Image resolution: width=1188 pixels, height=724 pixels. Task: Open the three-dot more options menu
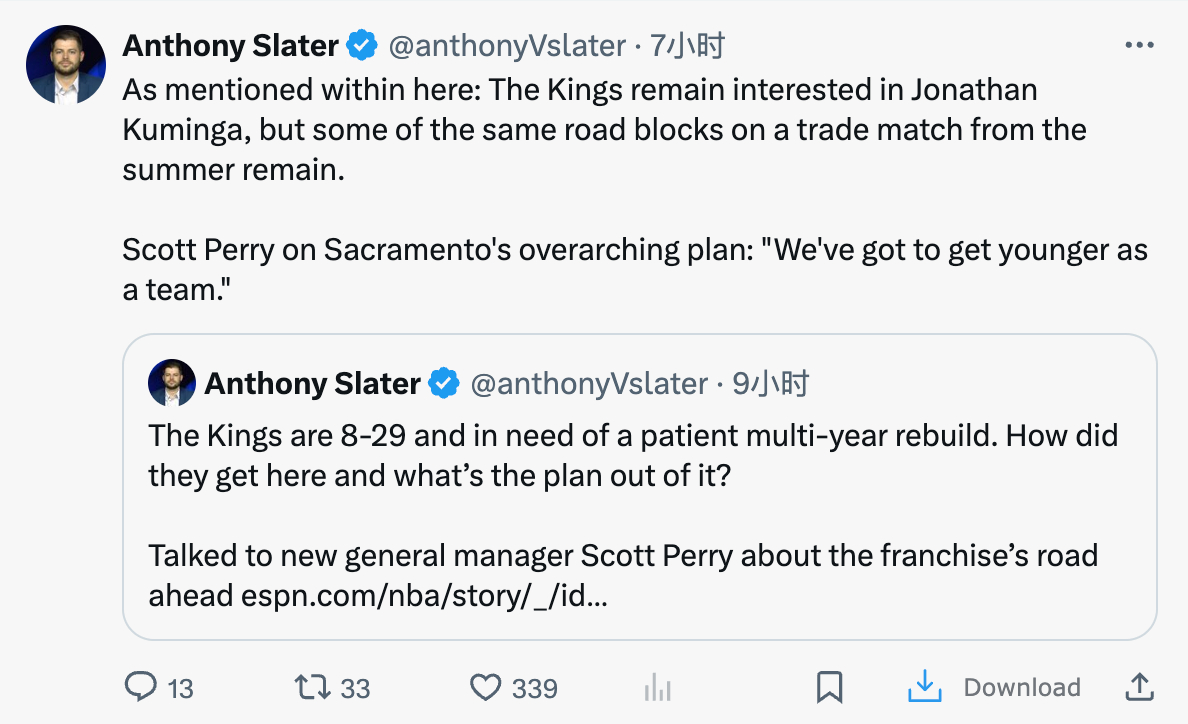(1139, 45)
